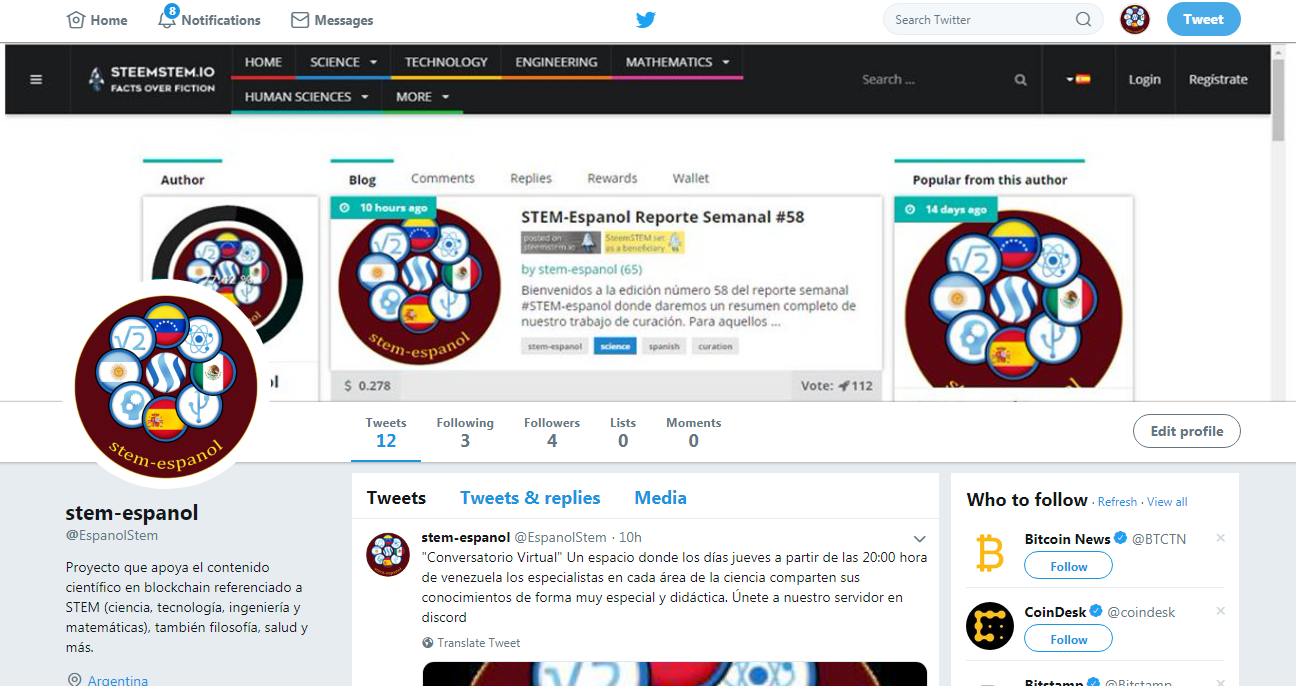Image resolution: width=1296 pixels, height=686 pixels.
Task: Open profile avatar menu in top bar
Action: [x=1135, y=19]
